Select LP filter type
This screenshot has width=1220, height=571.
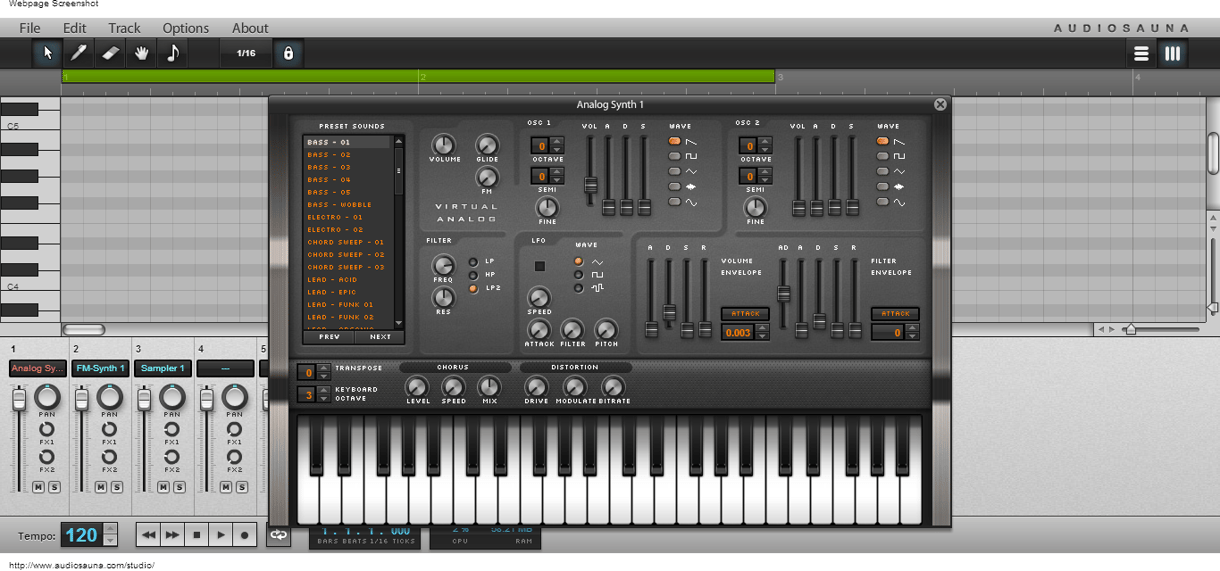point(474,262)
